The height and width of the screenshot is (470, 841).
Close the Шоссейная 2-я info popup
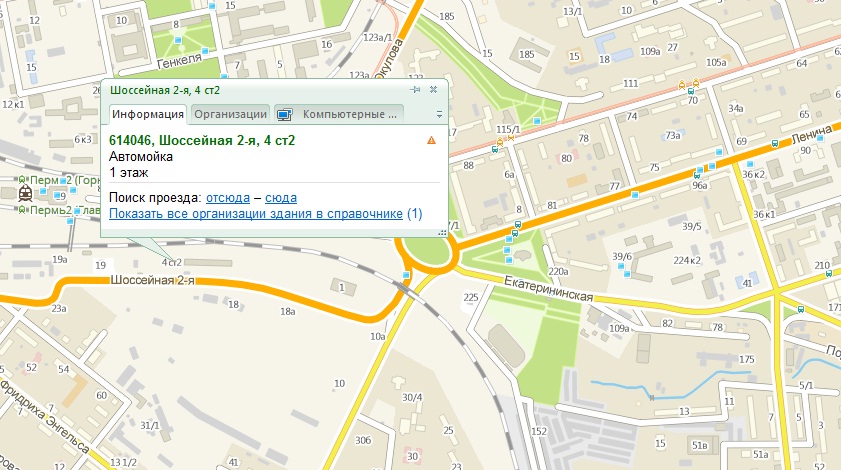(x=433, y=90)
